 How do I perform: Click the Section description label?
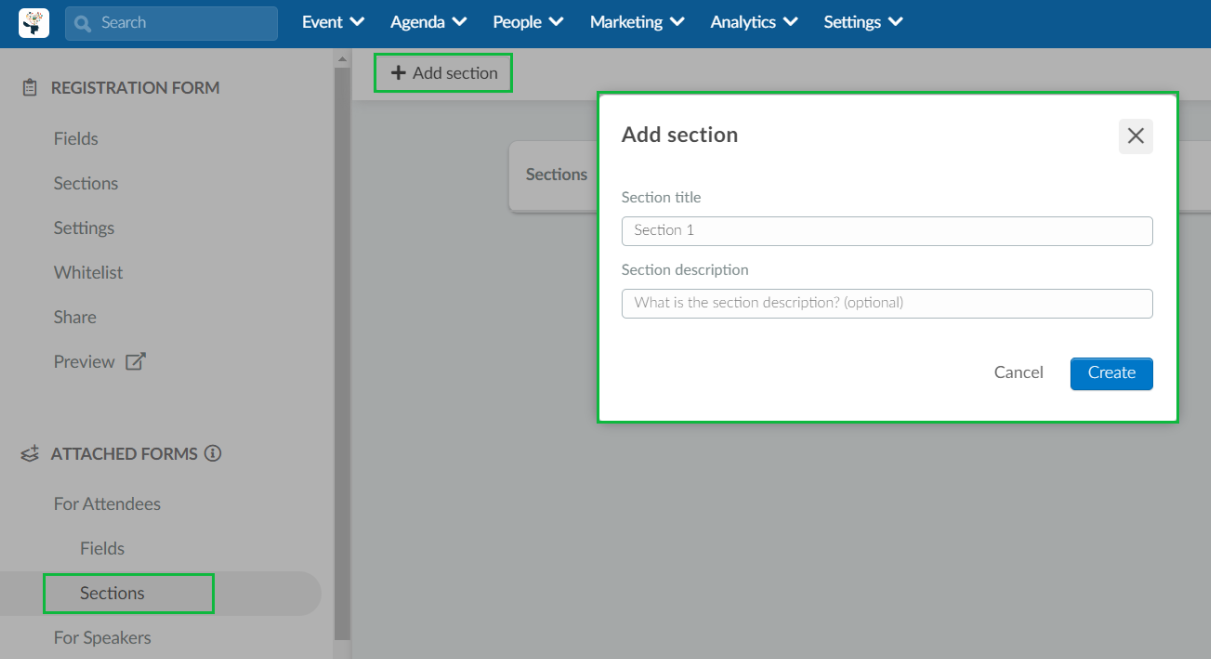[685, 270]
